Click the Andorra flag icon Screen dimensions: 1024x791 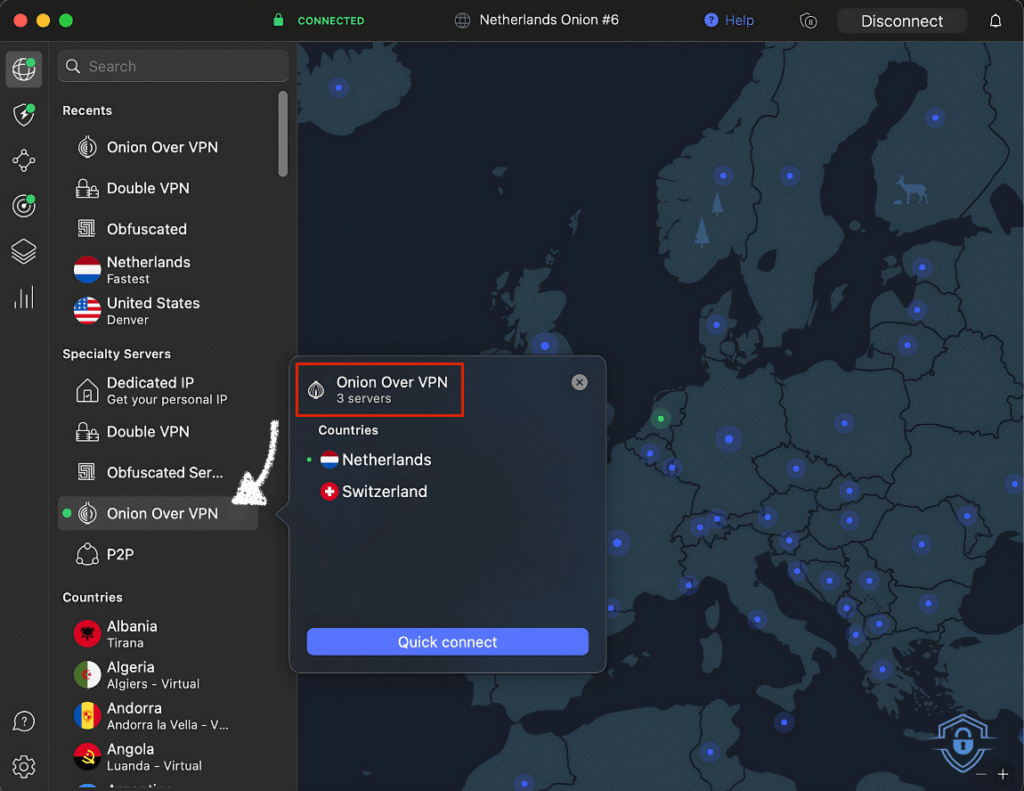(x=87, y=716)
